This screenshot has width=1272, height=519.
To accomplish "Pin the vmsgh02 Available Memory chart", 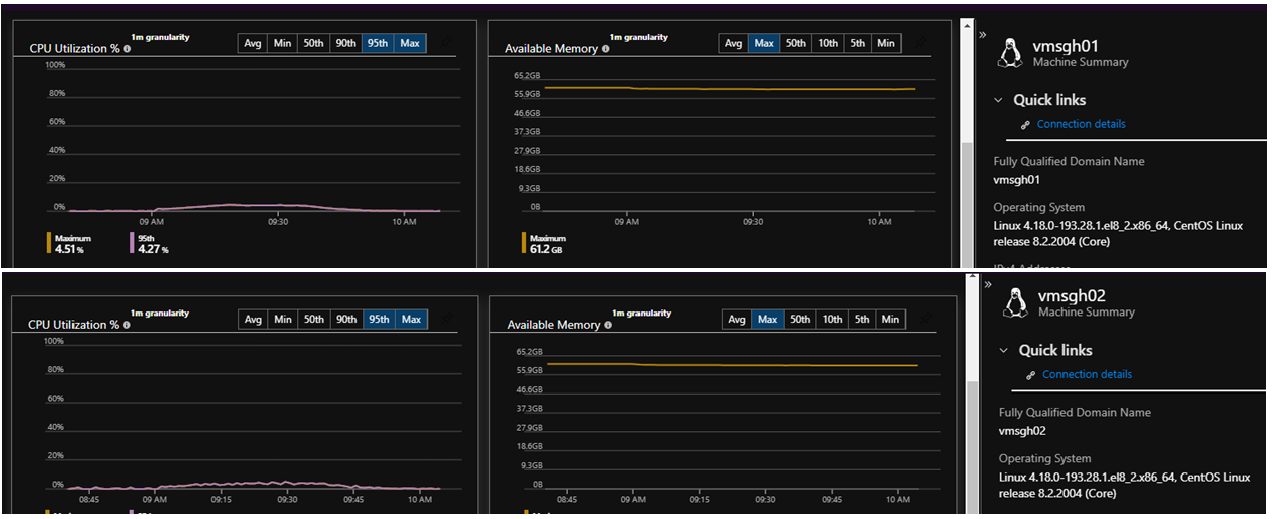I will coord(923,320).
